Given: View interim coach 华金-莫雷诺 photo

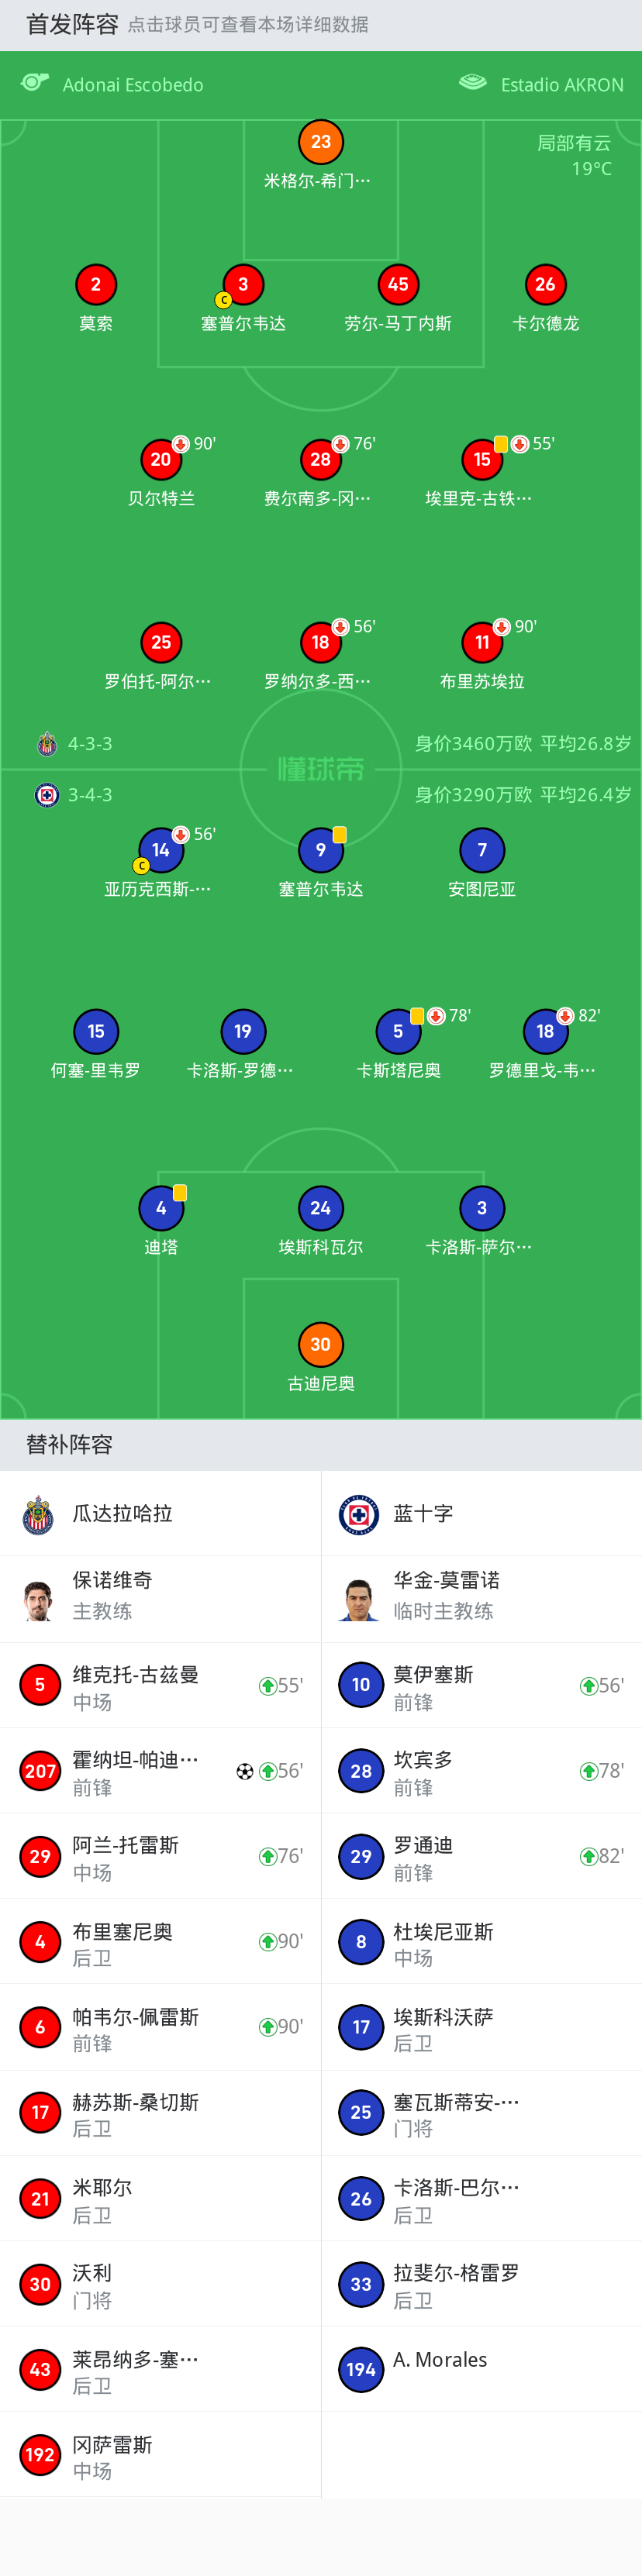Looking at the screenshot, I should pyautogui.click(x=359, y=1599).
